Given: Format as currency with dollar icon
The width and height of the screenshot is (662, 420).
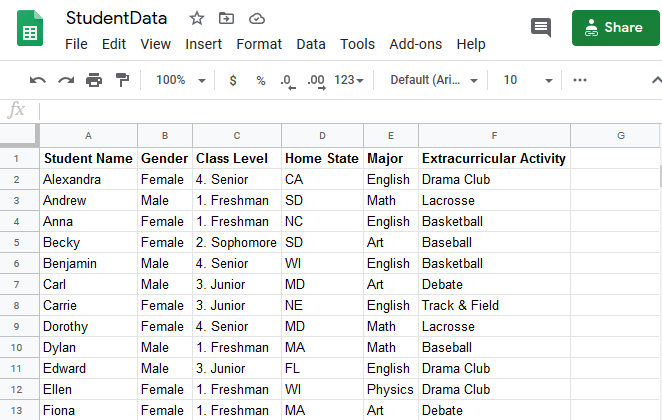Looking at the screenshot, I should [x=233, y=80].
